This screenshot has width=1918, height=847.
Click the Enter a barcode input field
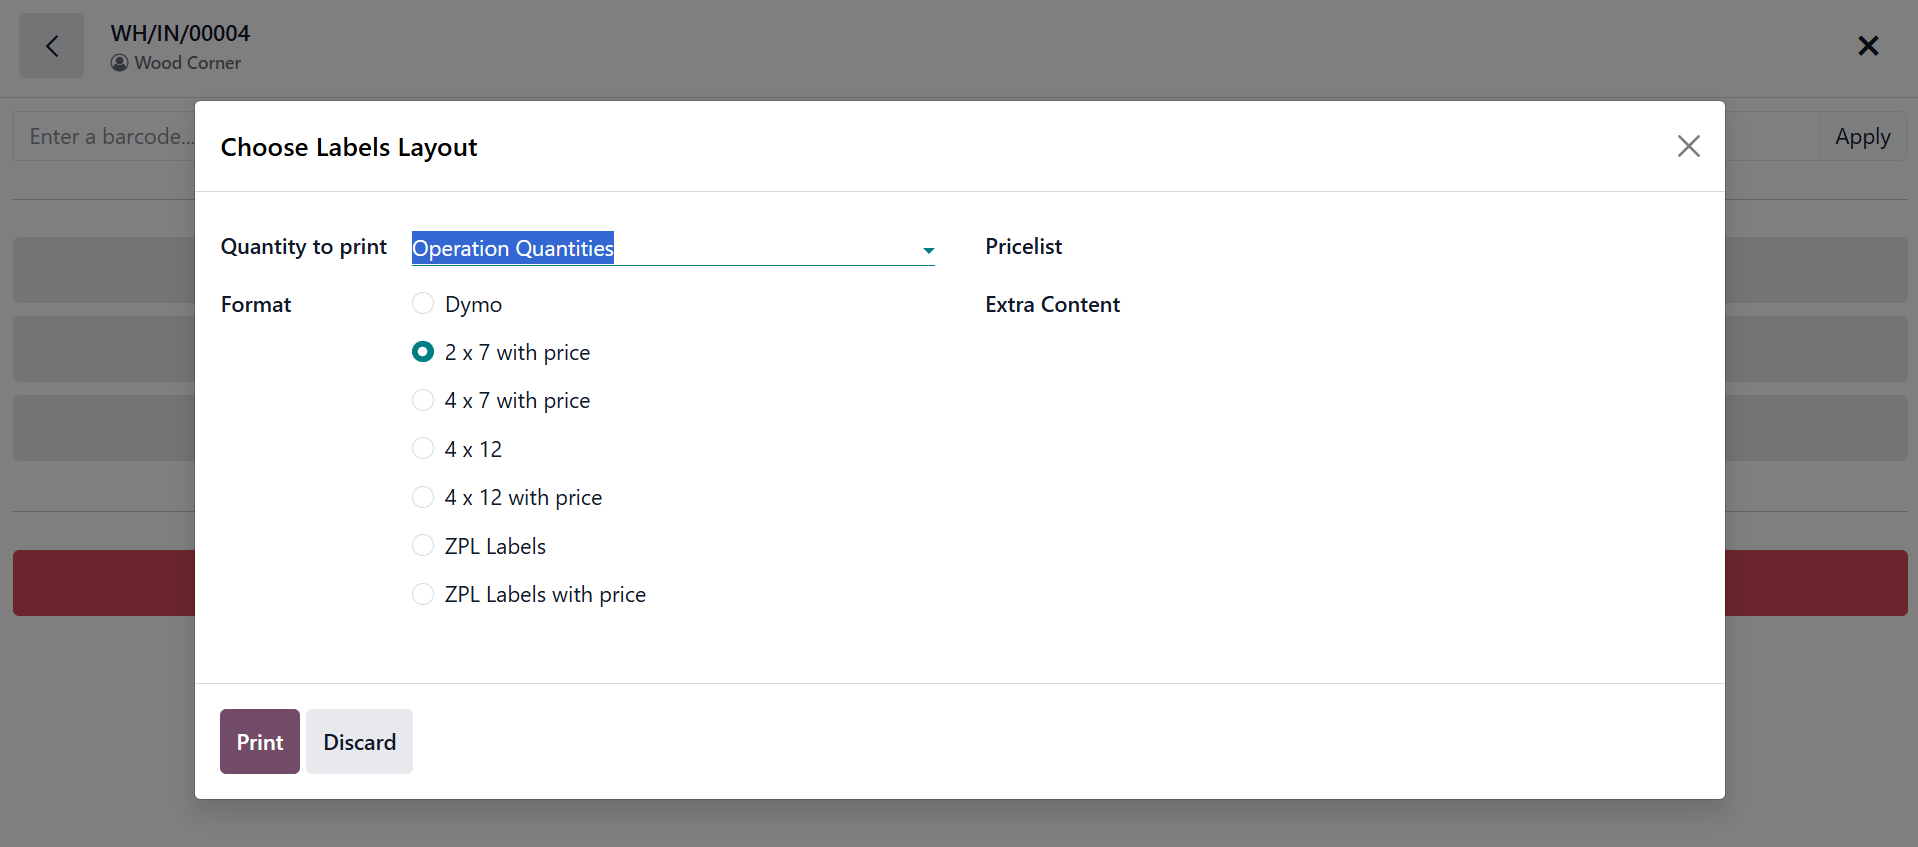pos(105,137)
